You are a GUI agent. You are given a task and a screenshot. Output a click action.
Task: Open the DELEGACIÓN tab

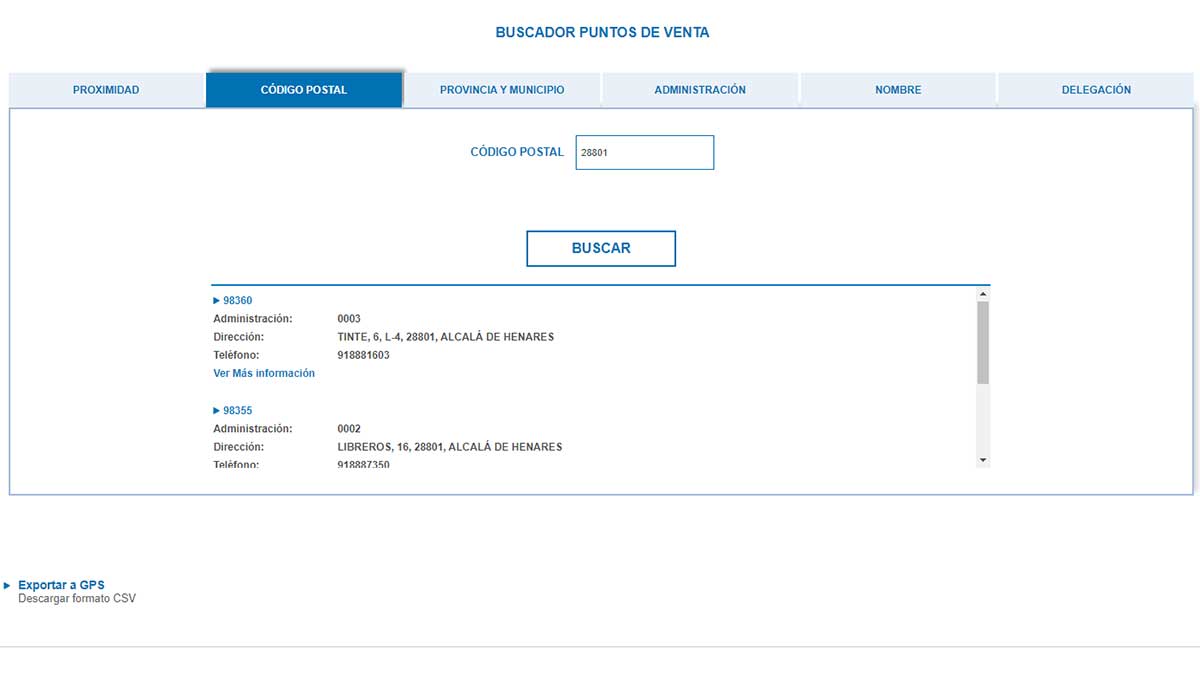pyautogui.click(x=1096, y=90)
